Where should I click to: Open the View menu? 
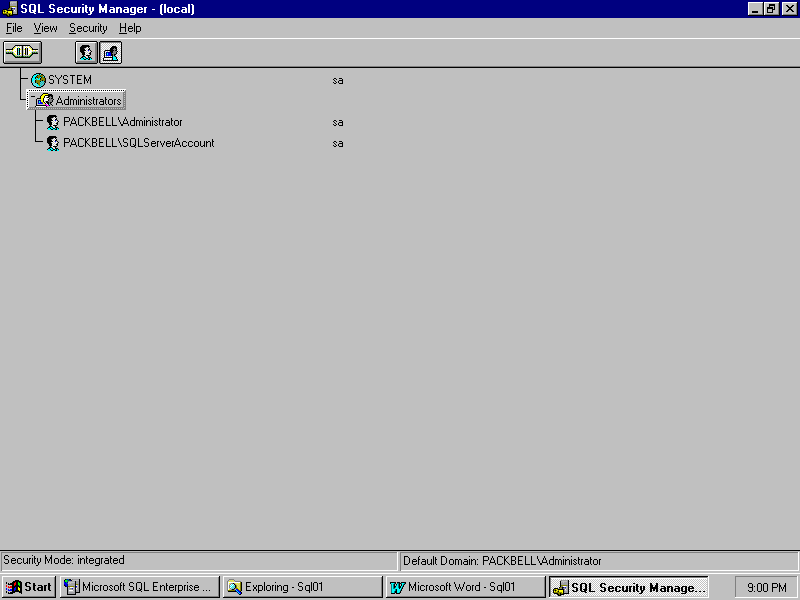tap(46, 28)
